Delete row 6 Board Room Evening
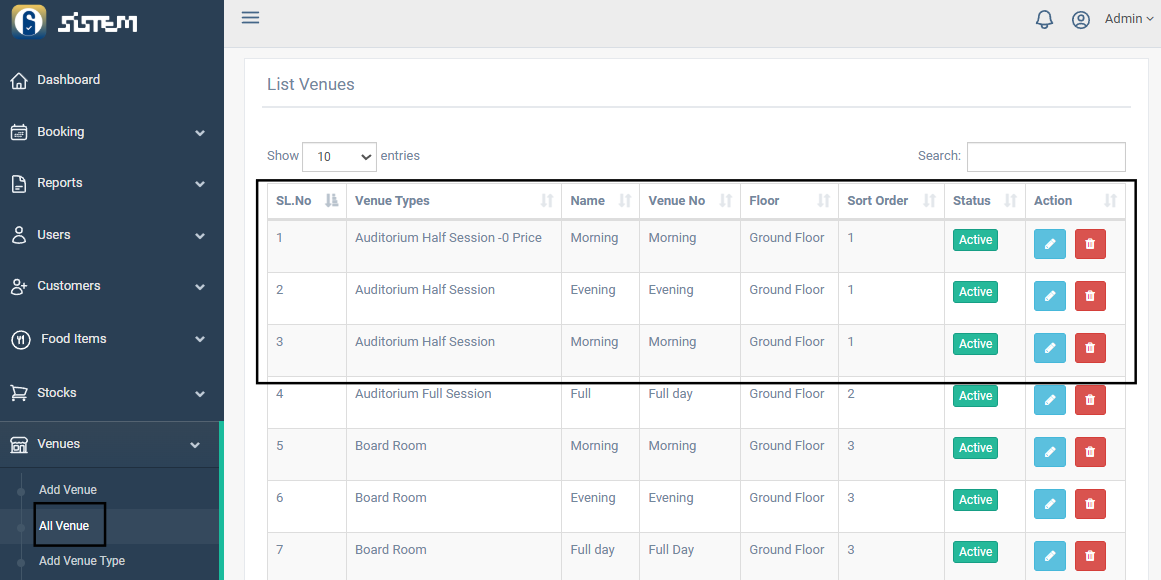This screenshot has width=1161, height=580. [1090, 504]
